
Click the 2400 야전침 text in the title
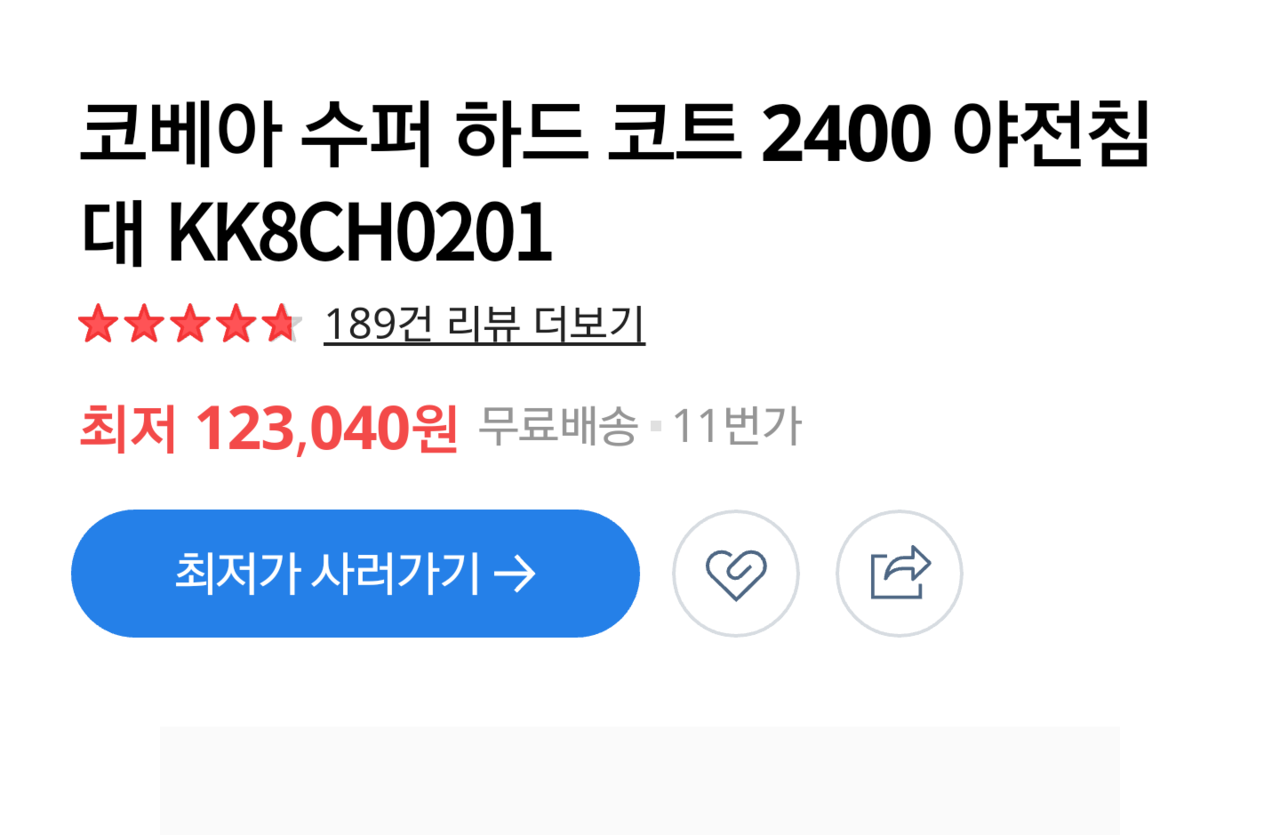coord(955,135)
